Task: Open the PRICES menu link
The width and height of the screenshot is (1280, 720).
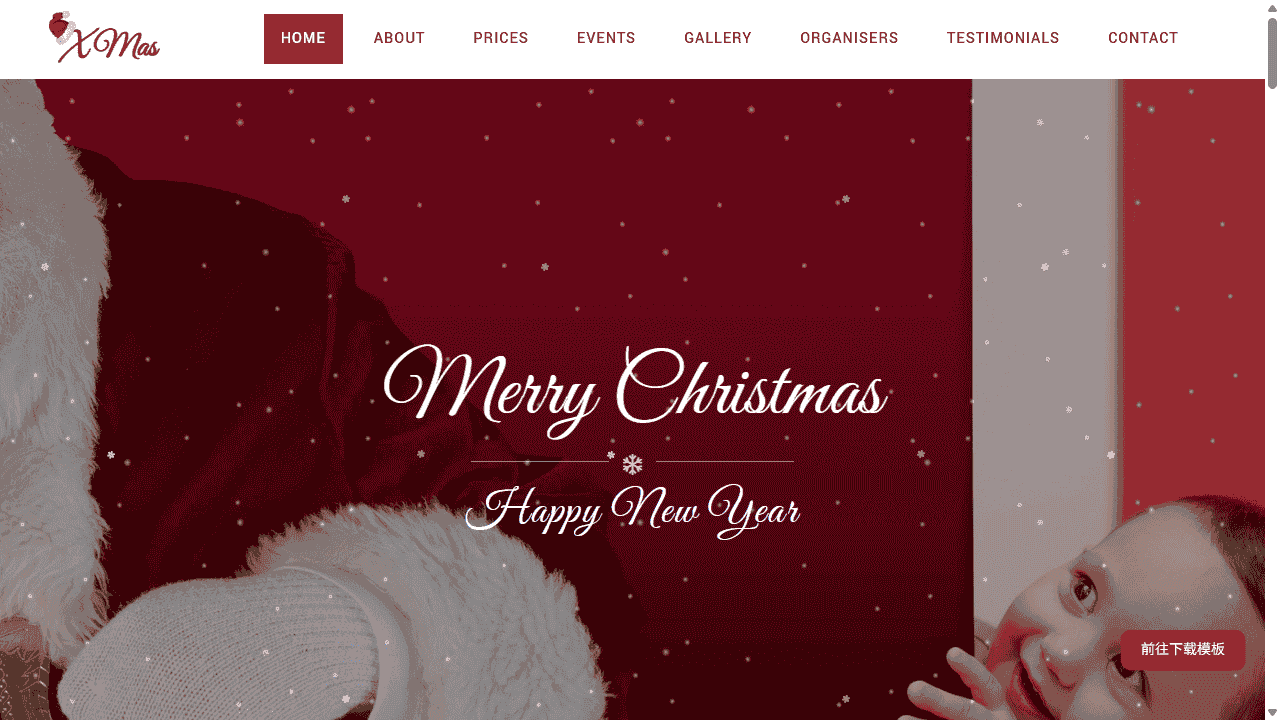Action: coord(501,38)
